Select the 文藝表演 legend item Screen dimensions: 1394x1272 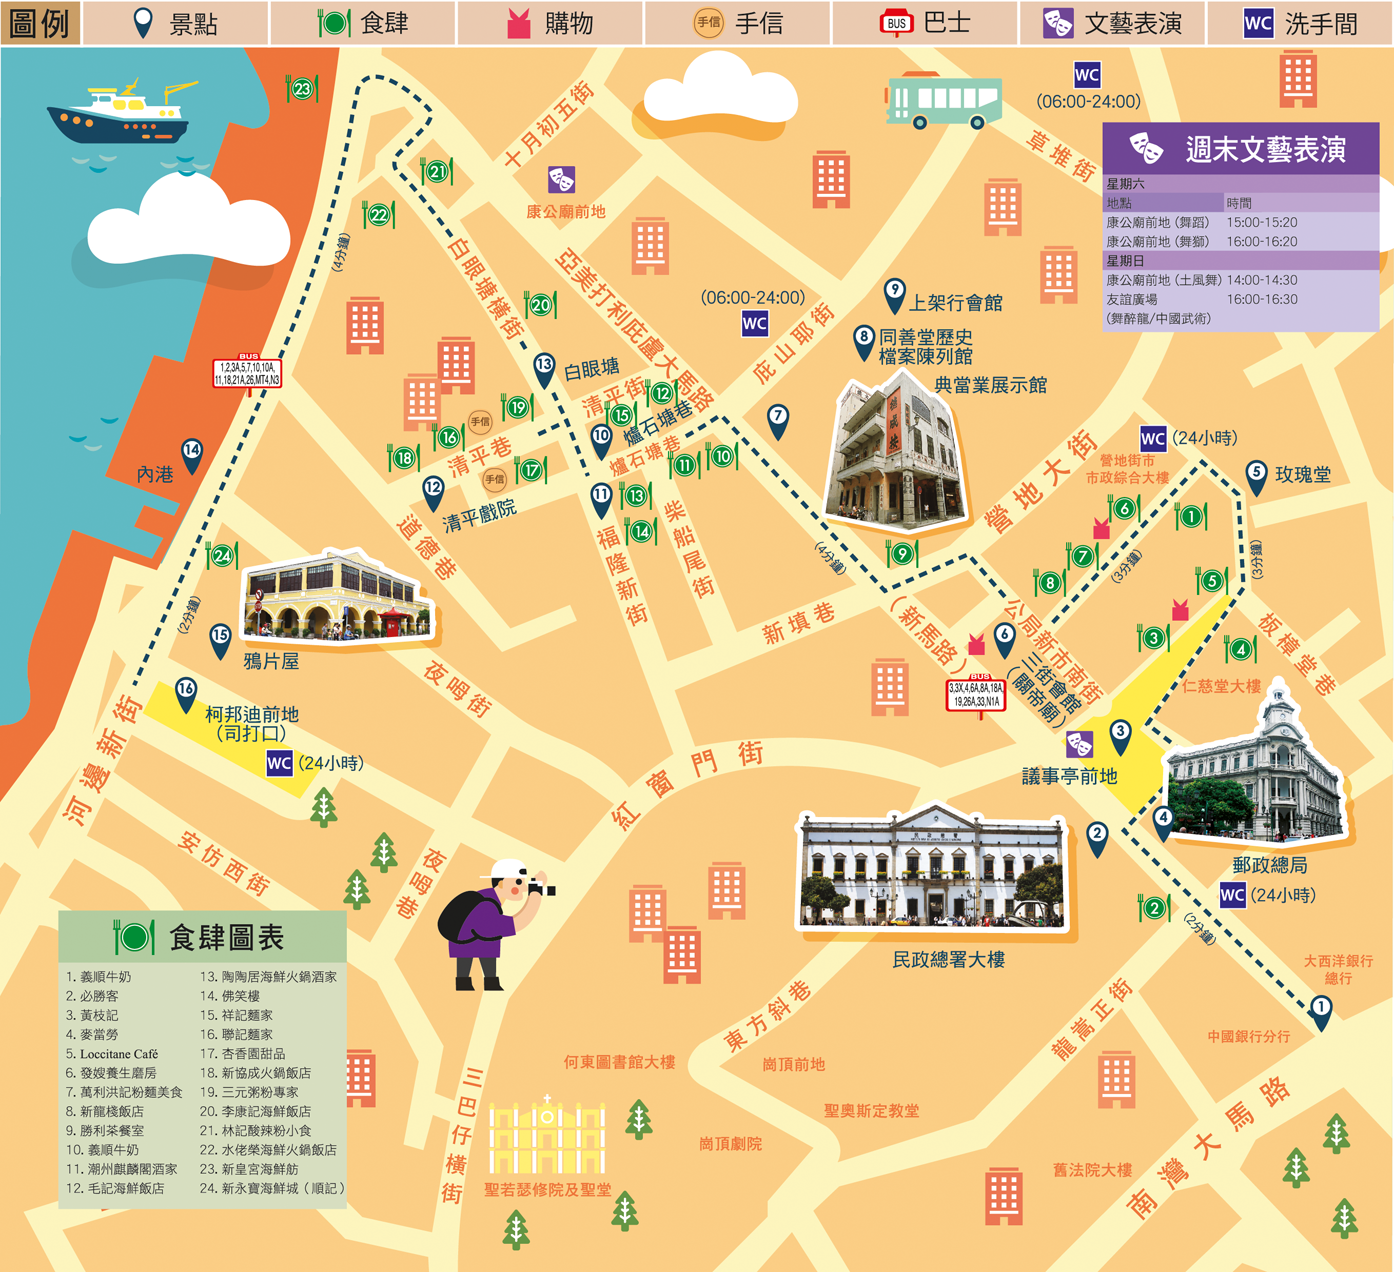click(x=1113, y=23)
